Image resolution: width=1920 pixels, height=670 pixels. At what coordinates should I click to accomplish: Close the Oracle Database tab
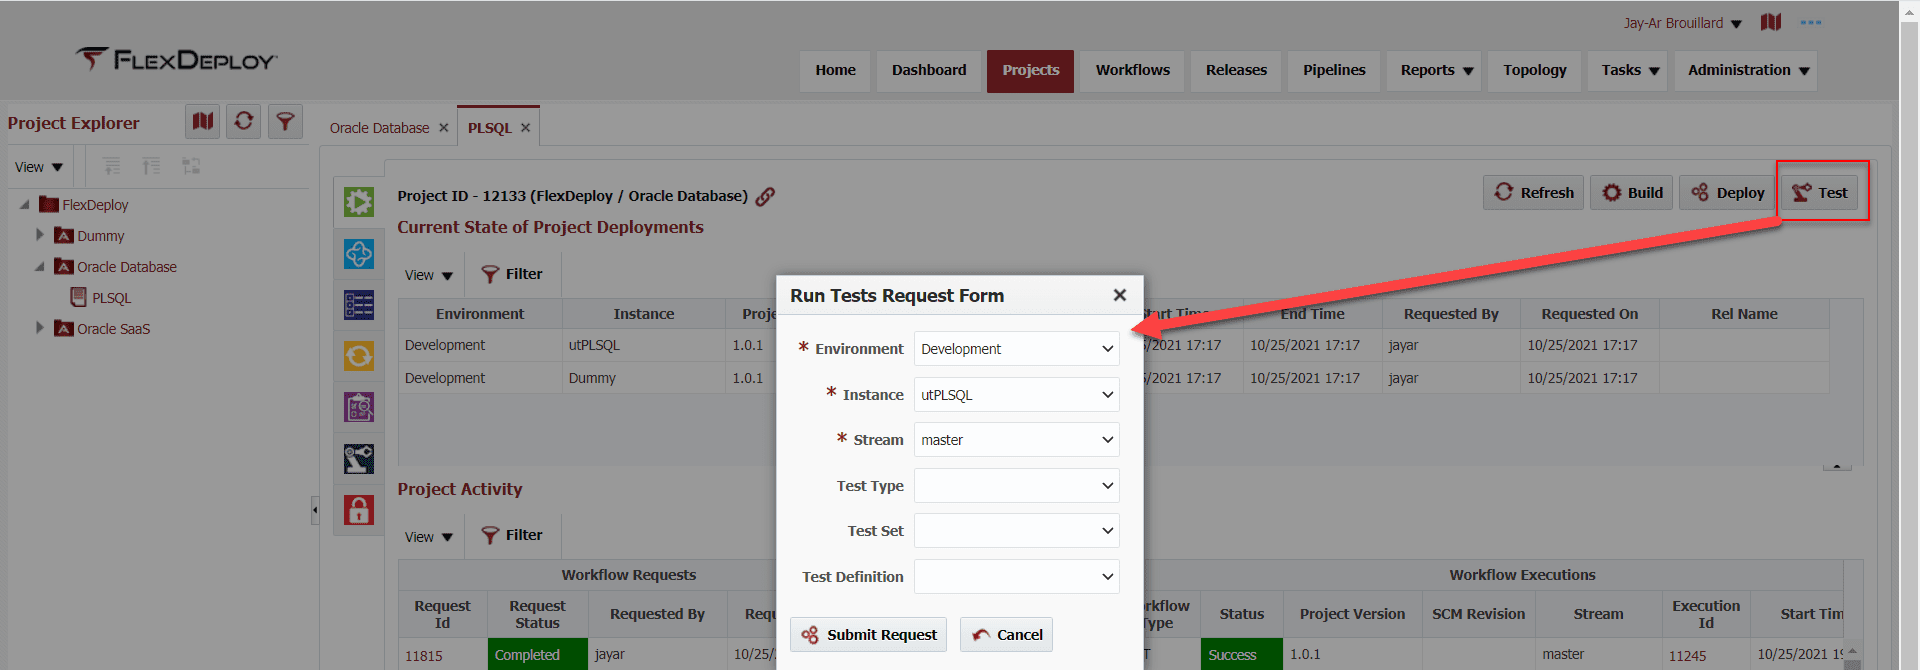(x=444, y=128)
